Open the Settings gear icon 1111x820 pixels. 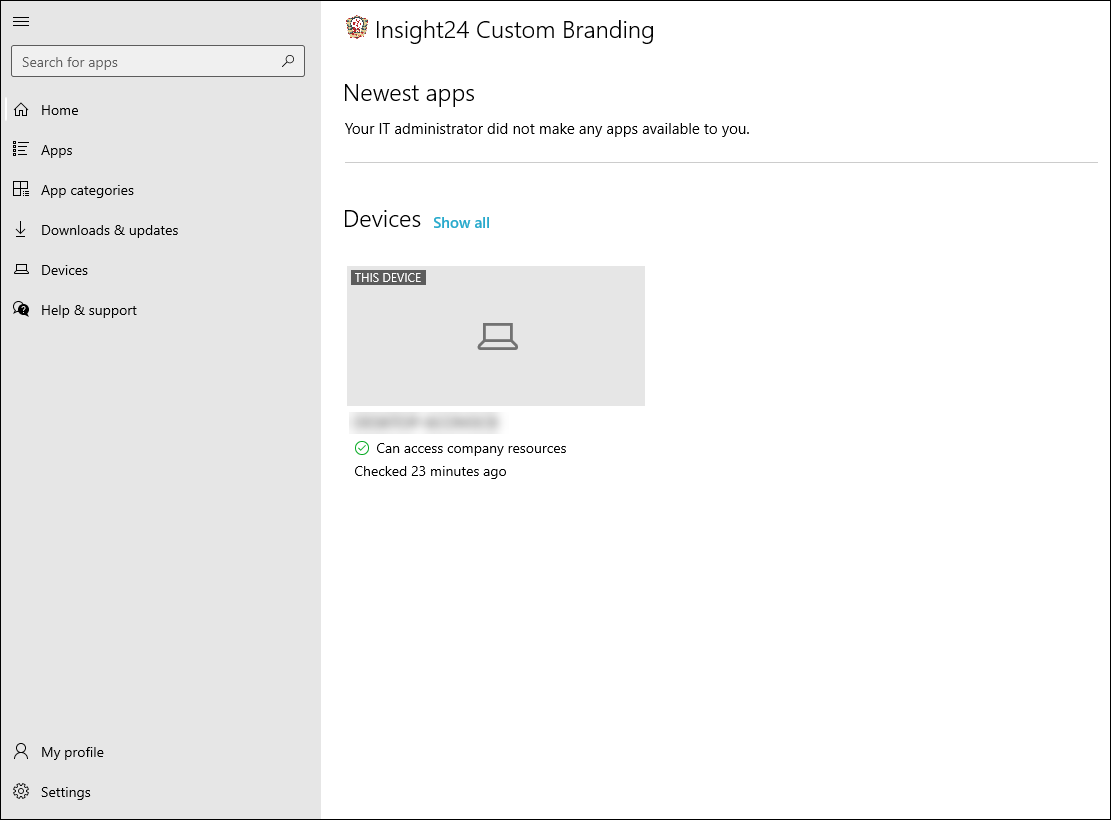pos(21,792)
